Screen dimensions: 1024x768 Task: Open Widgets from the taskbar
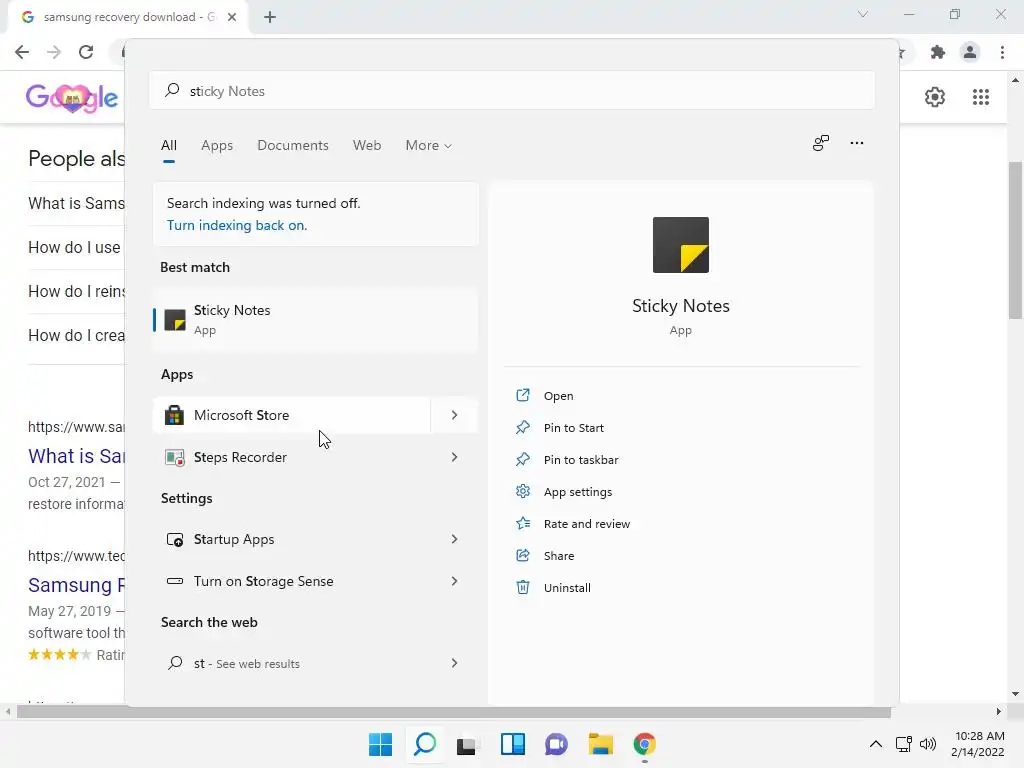[513, 744]
